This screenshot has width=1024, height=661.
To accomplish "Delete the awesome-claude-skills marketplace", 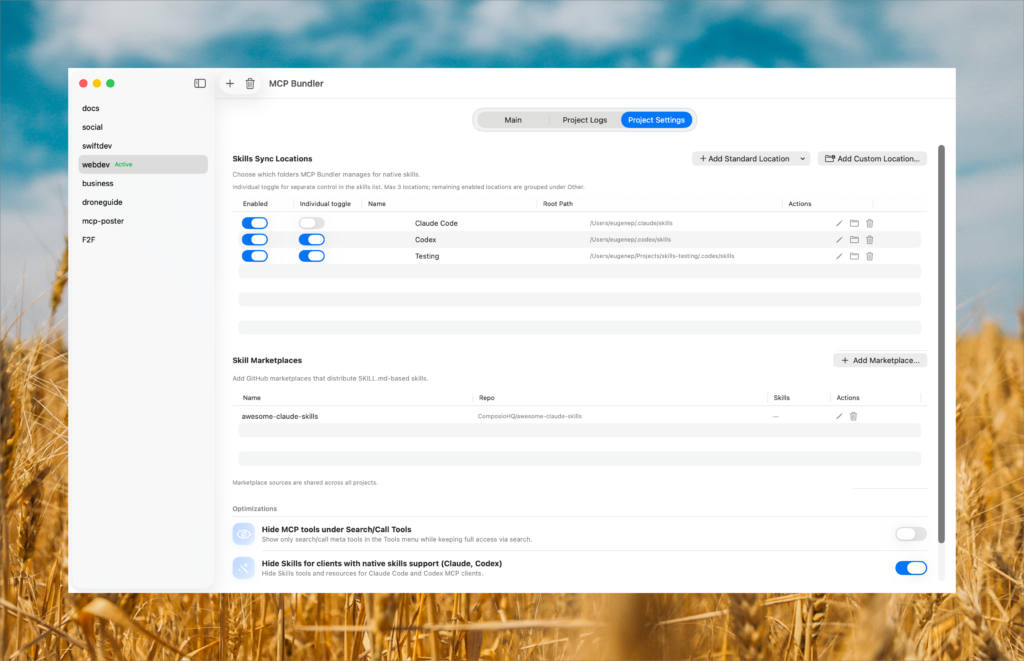I will pos(853,416).
